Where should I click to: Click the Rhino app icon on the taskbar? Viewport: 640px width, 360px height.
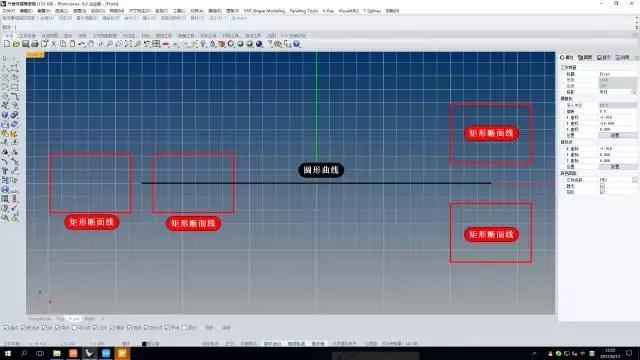[x=89, y=353]
